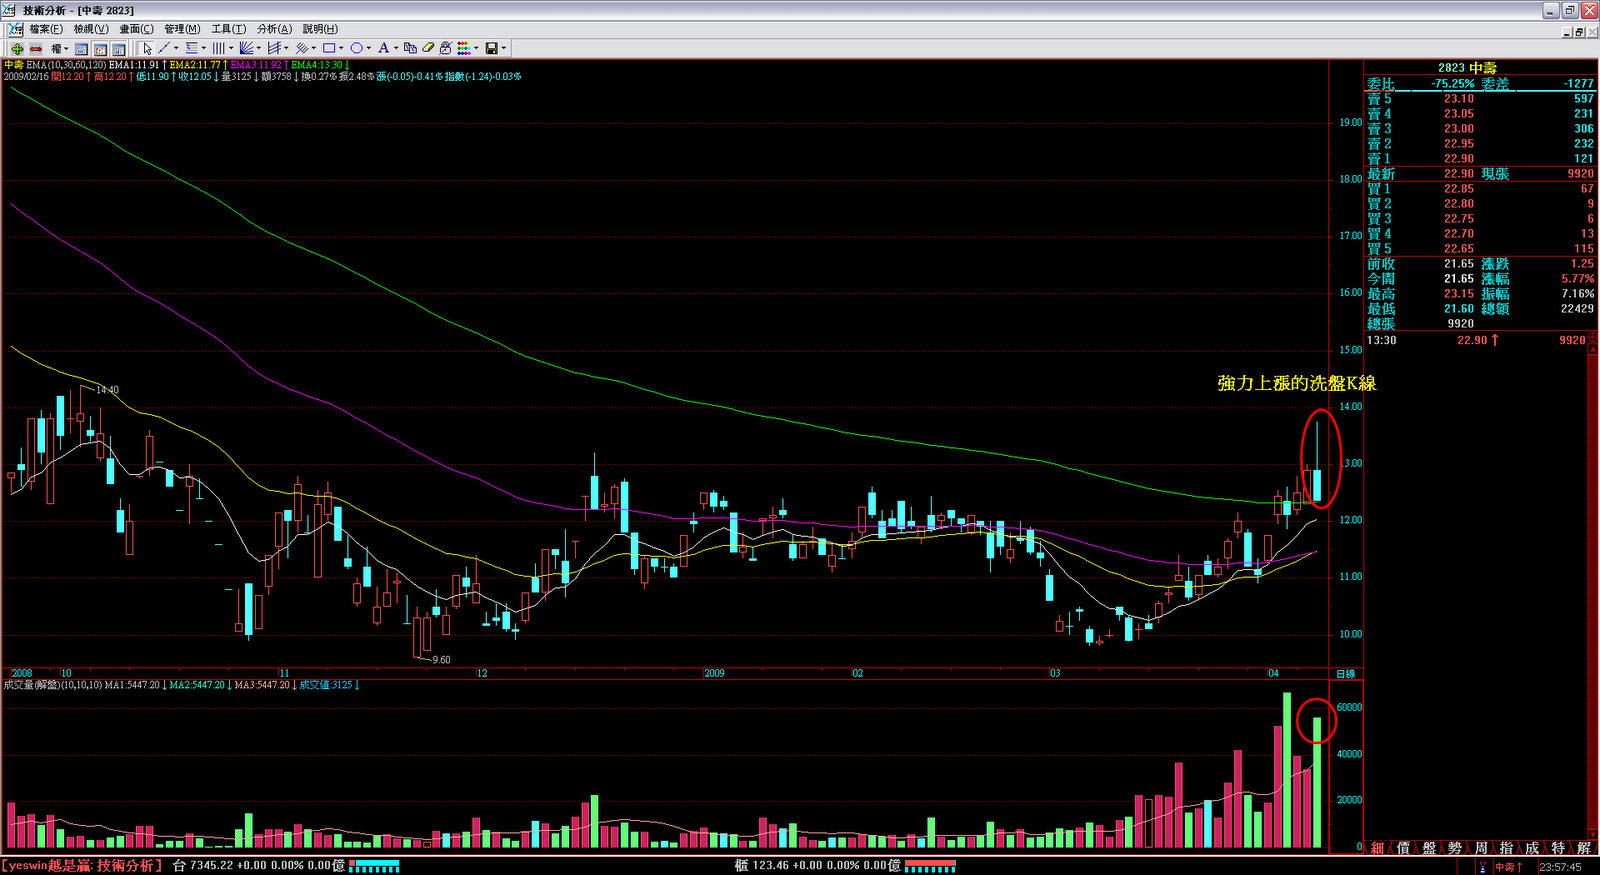
Task: Open dropdown arrow beside fan lines tool
Action: point(258,48)
